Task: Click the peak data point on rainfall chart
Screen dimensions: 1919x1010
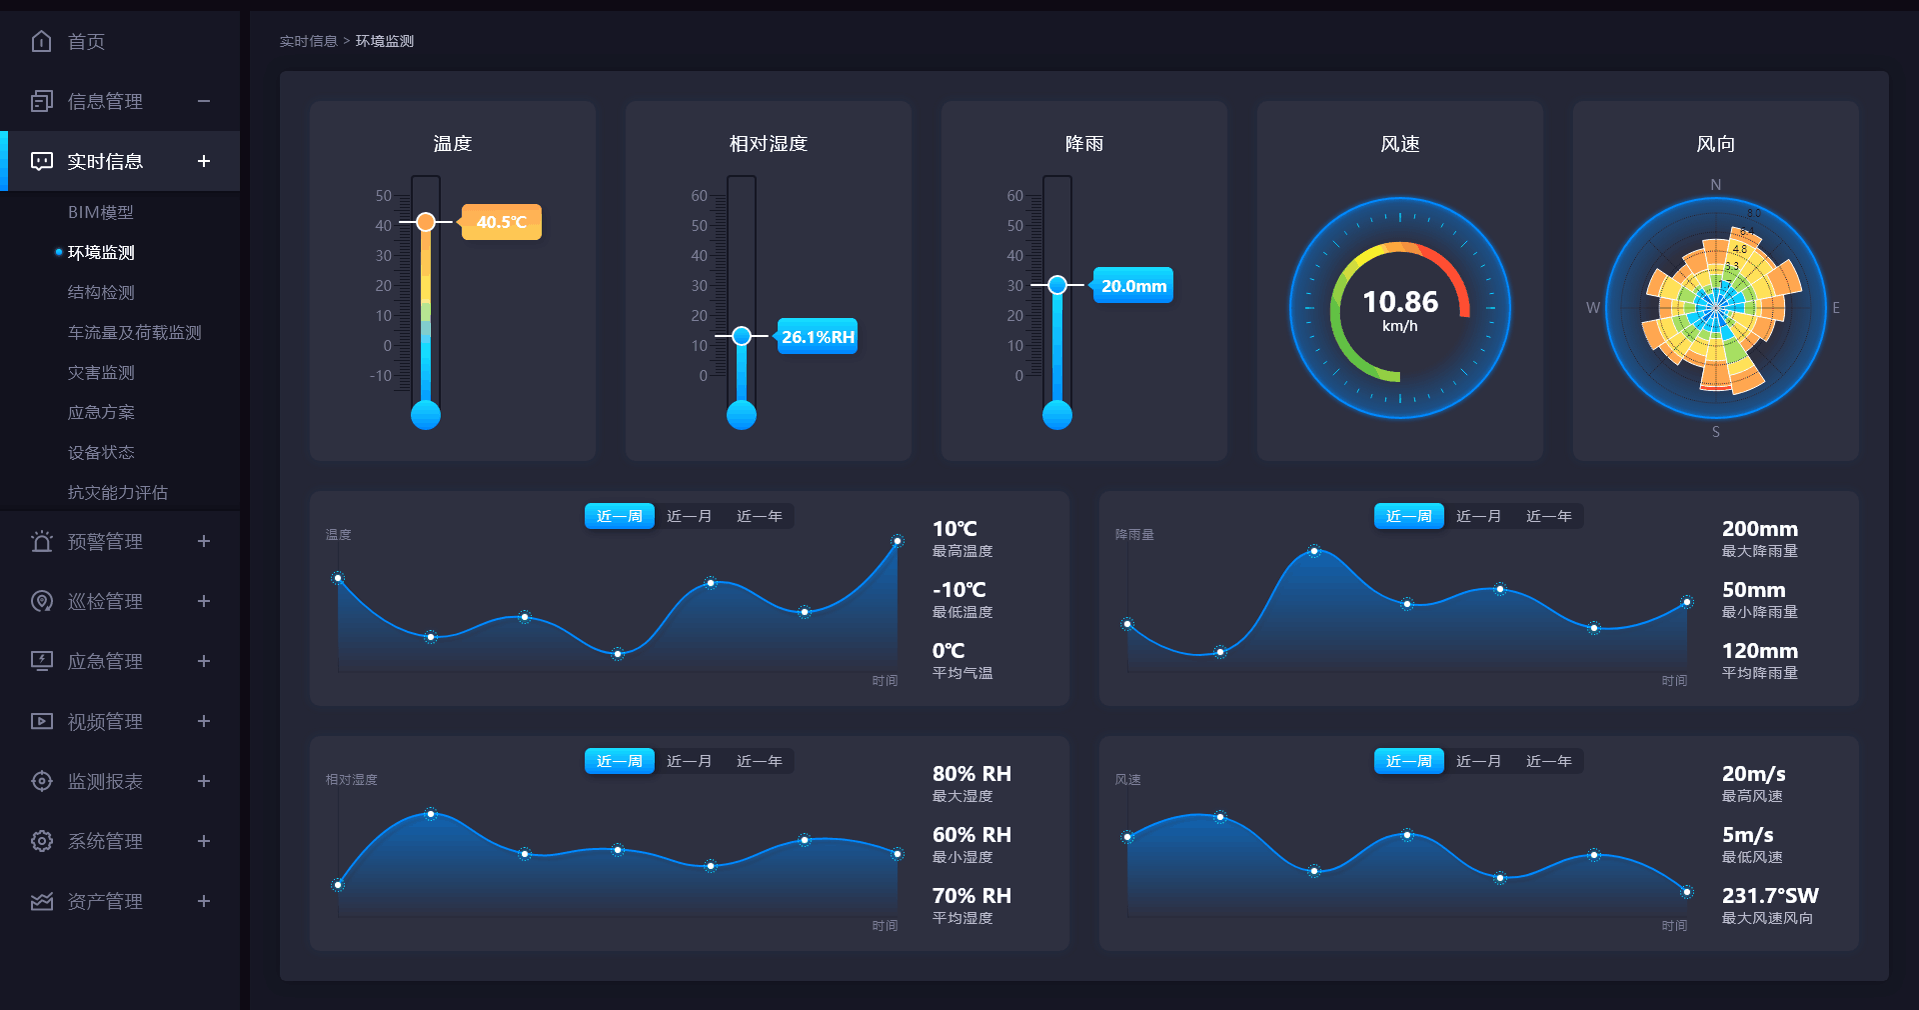Action: [x=1314, y=551]
